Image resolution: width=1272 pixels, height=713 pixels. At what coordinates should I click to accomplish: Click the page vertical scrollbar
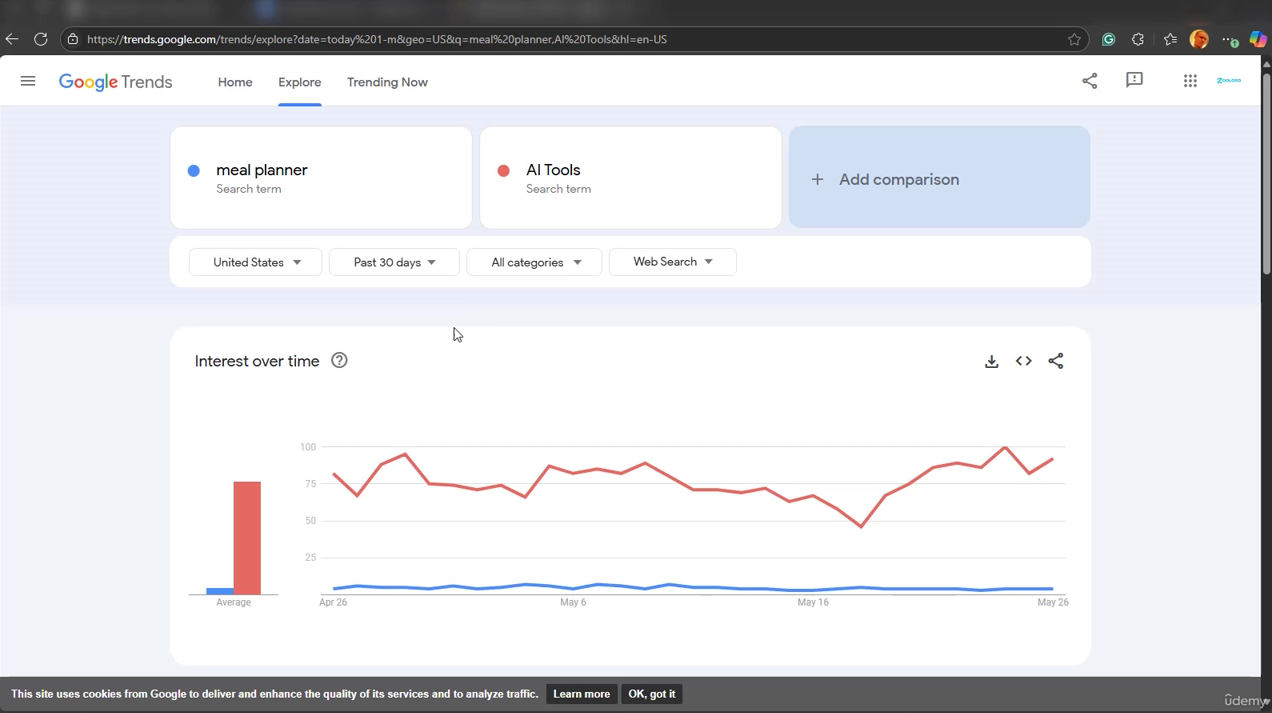1266,173
